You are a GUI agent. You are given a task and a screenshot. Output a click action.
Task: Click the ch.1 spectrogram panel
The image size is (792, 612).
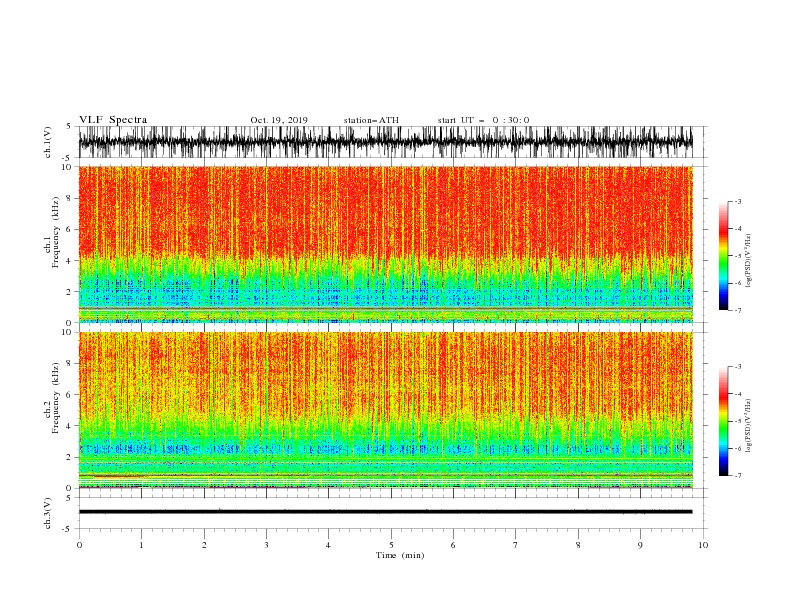click(x=385, y=244)
